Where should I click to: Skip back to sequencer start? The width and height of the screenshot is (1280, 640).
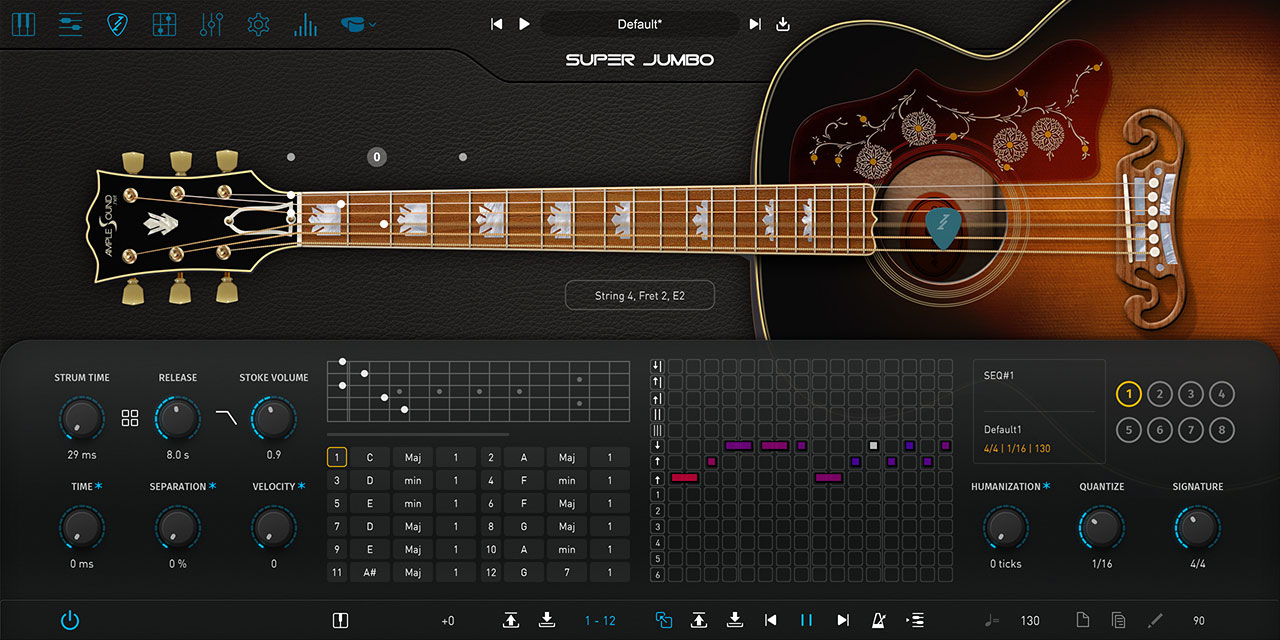(771, 620)
